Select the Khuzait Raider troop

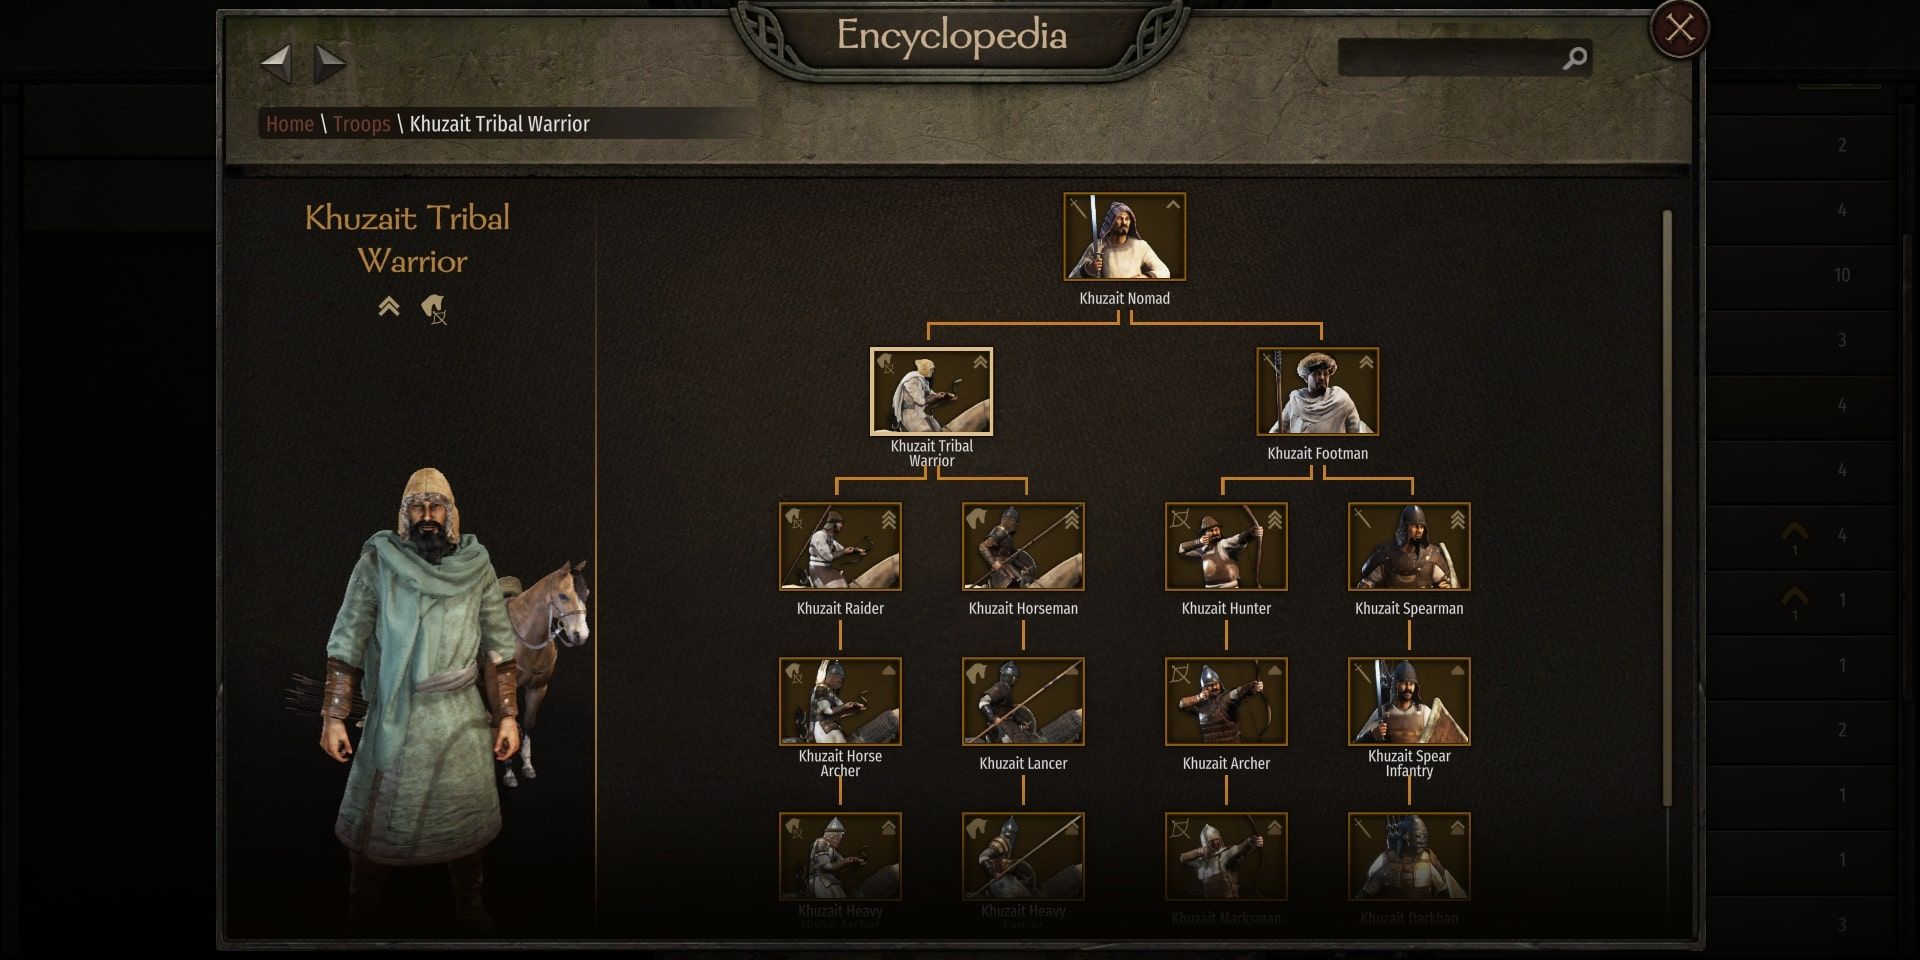840,547
